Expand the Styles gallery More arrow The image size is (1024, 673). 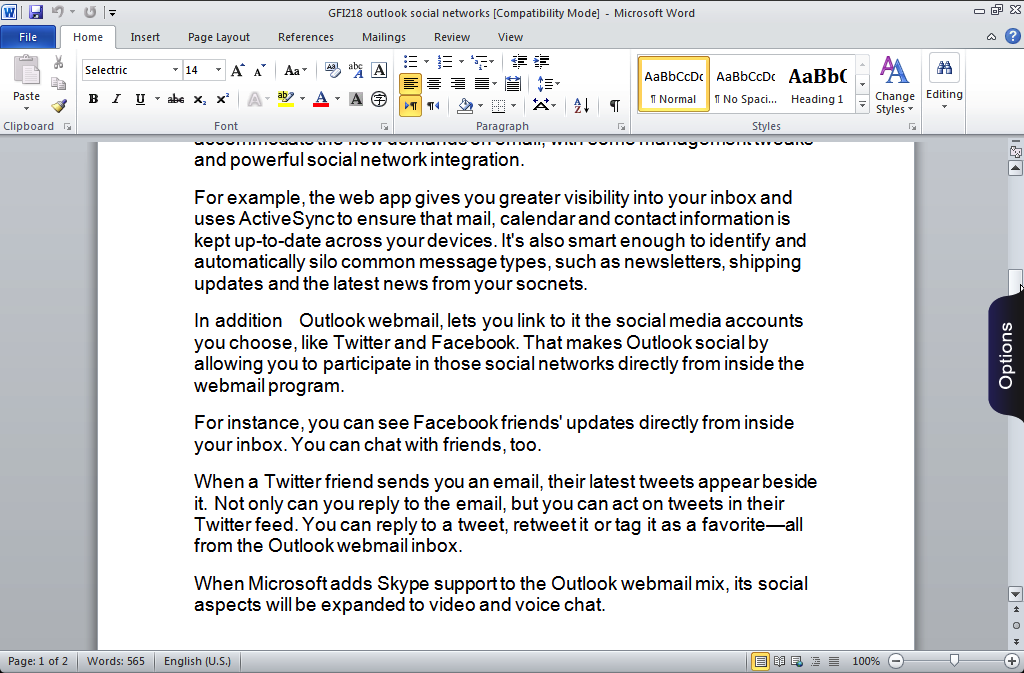[862, 104]
